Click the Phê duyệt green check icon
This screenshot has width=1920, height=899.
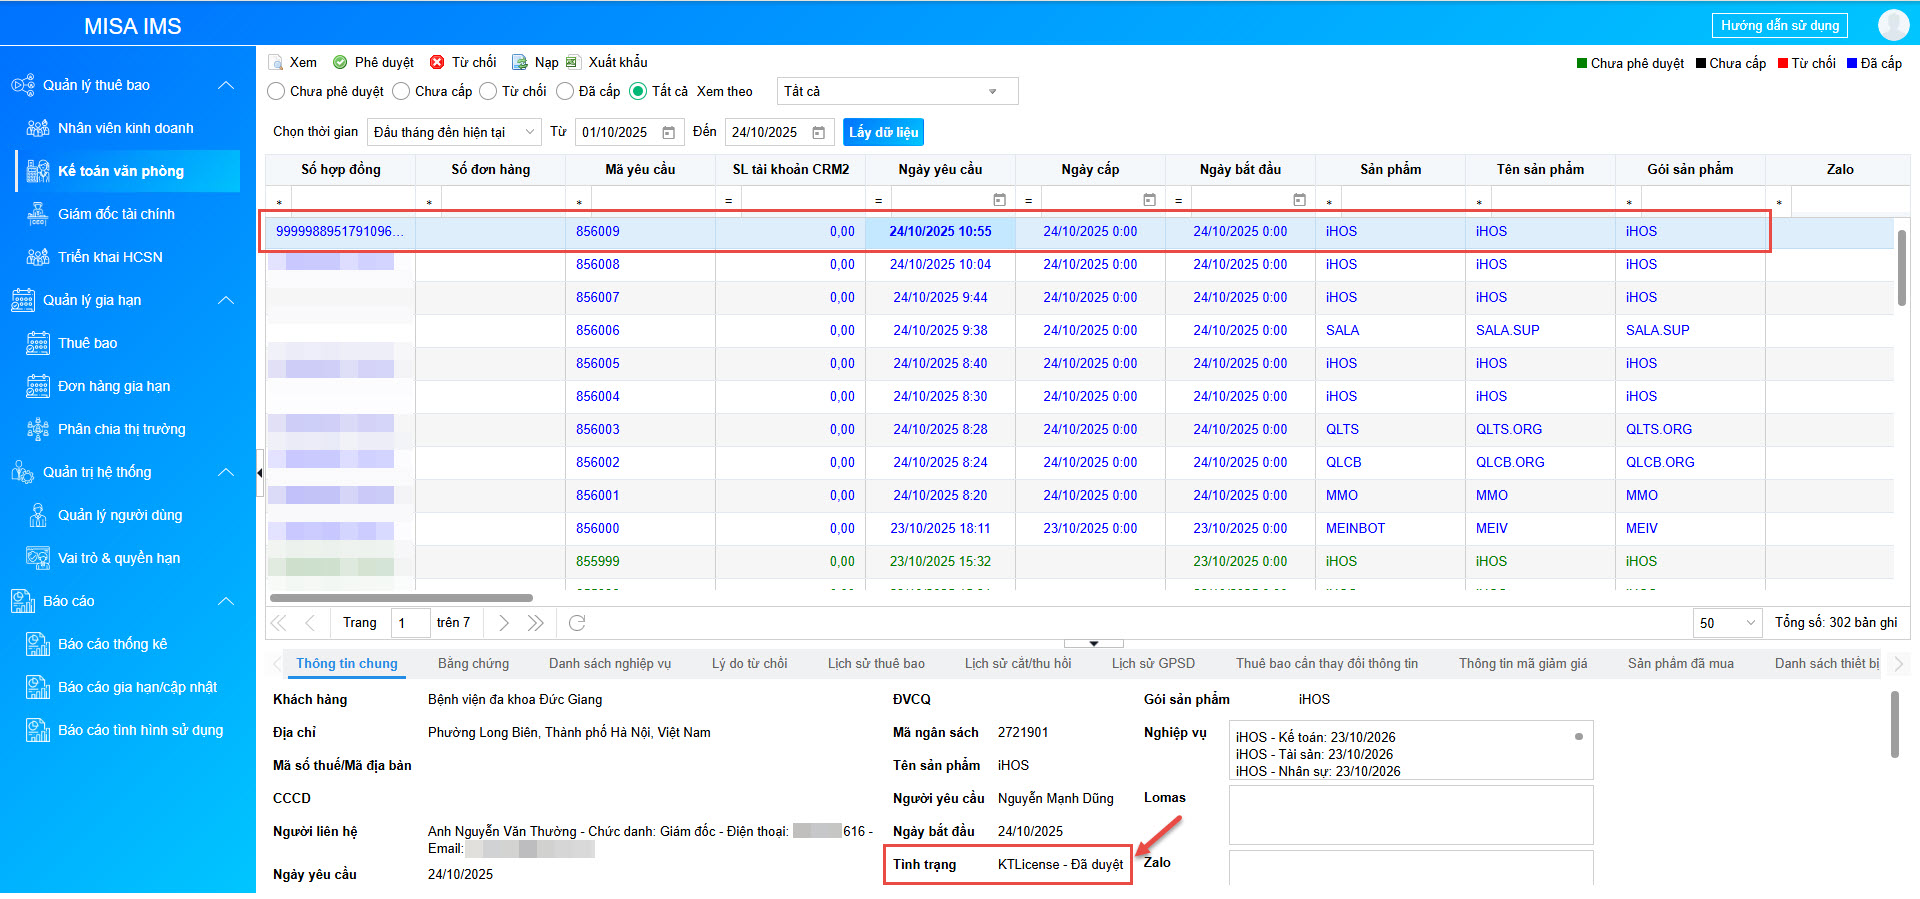click(340, 62)
